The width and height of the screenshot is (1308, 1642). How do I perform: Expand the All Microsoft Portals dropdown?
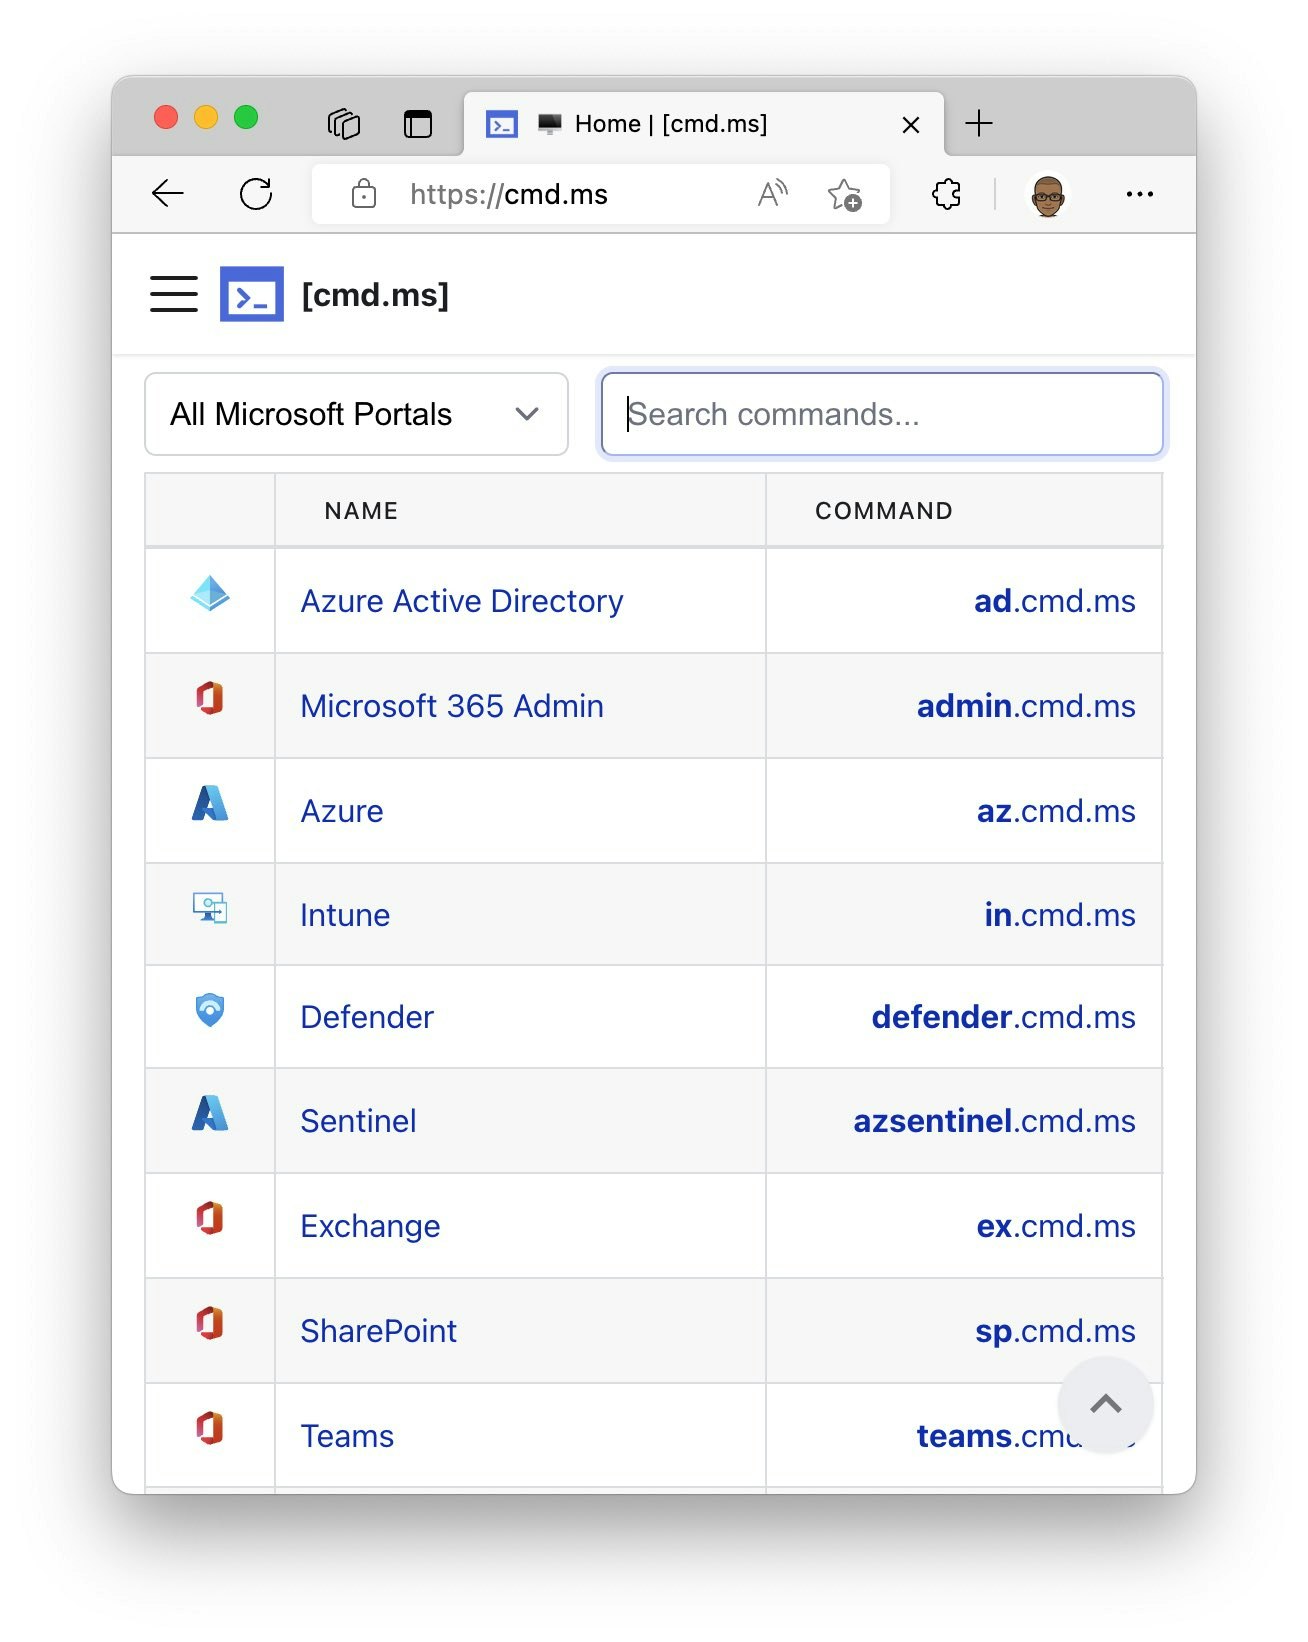pyautogui.click(x=356, y=414)
